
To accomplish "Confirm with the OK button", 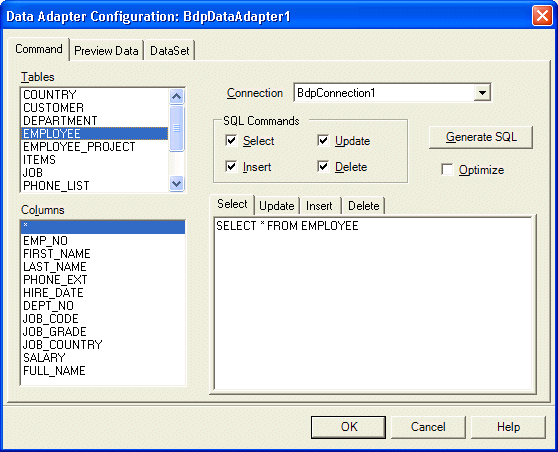I will click(348, 427).
